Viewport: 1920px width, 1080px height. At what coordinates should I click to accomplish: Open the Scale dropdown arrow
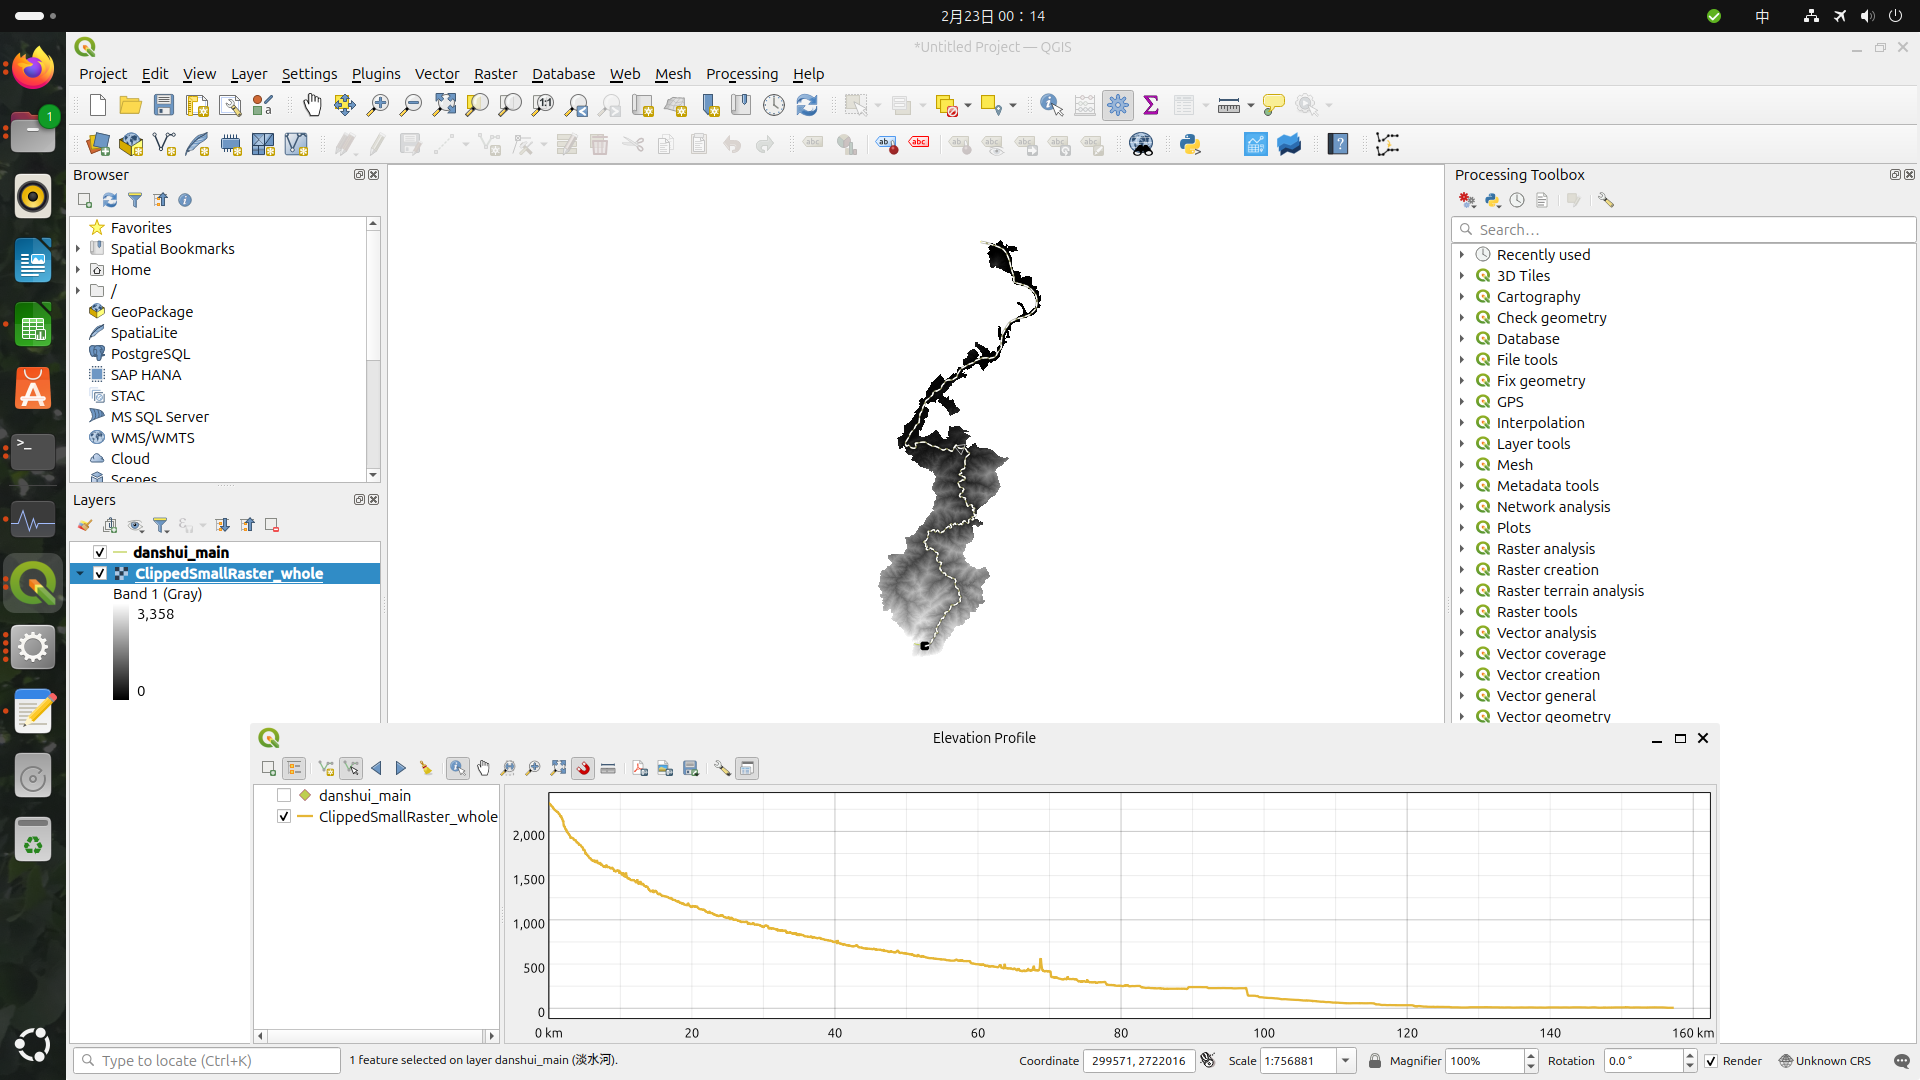click(x=1346, y=1061)
